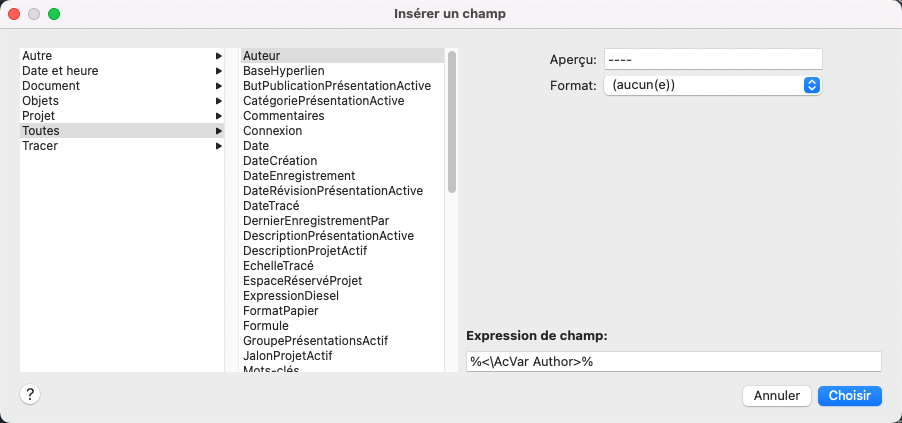Select the DateCréation field name

[280, 161]
